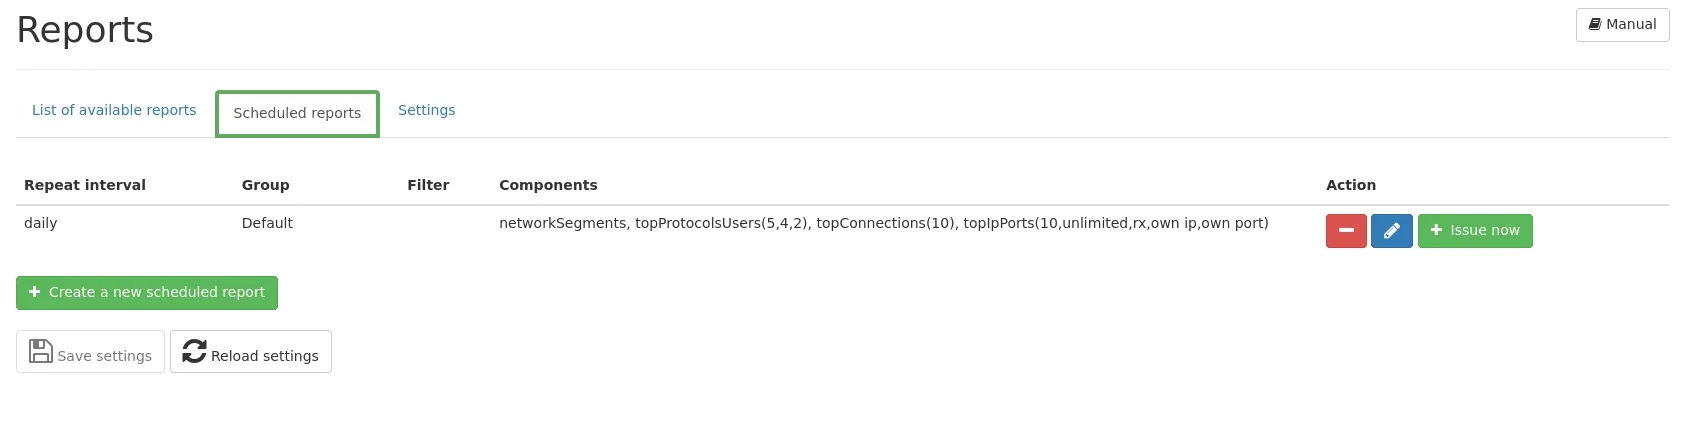Click the Group column header
The width and height of the screenshot is (1684, 422).
point(265,185)
